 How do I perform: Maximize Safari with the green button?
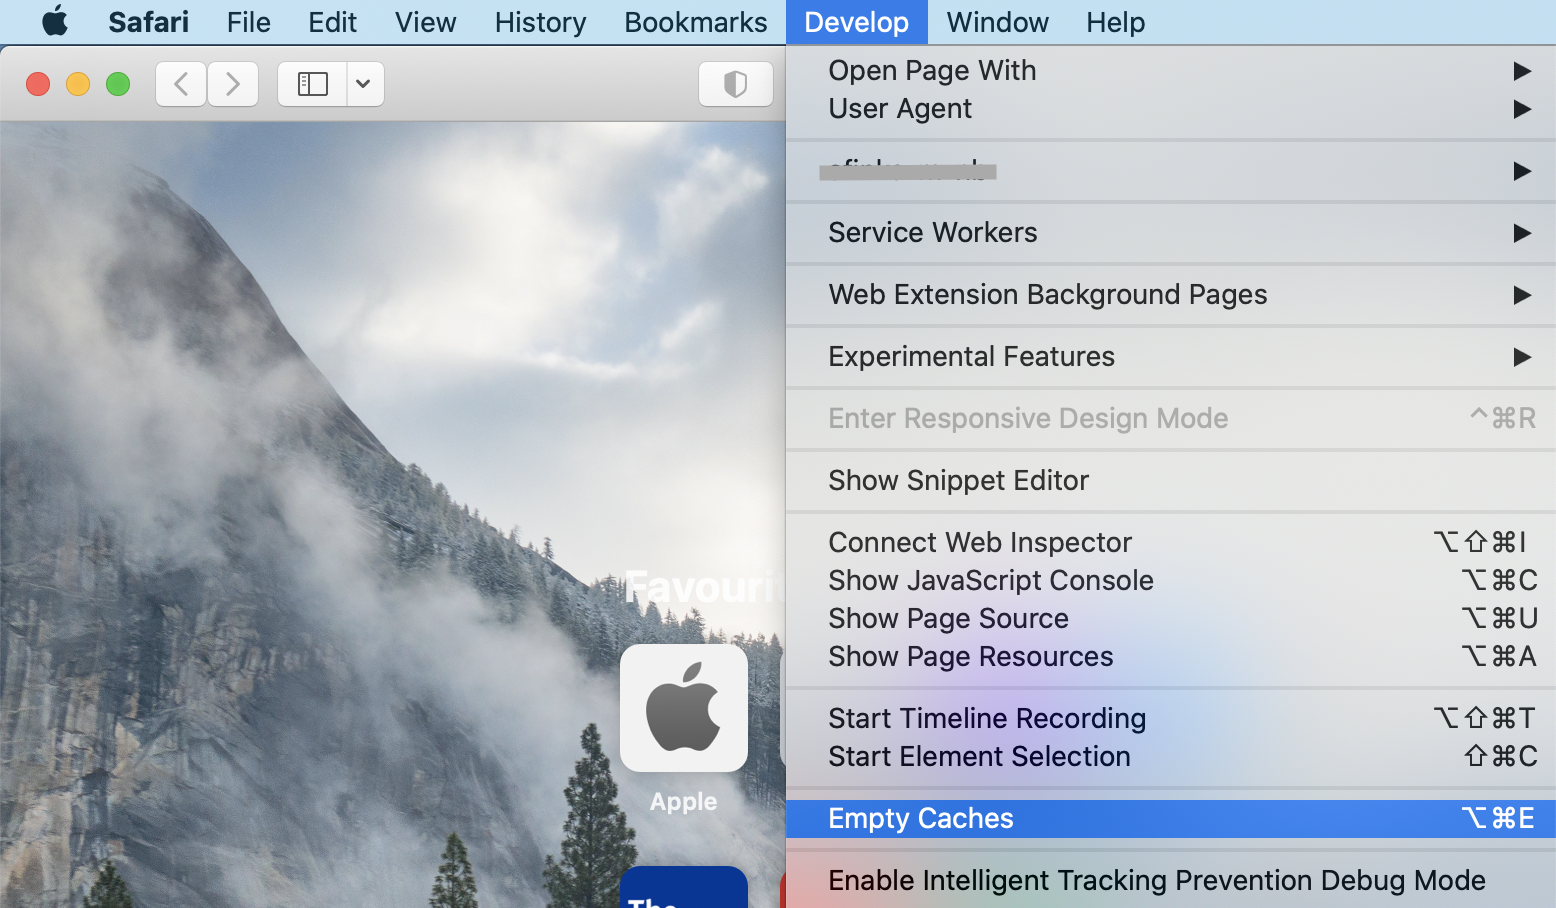(118, 84)
